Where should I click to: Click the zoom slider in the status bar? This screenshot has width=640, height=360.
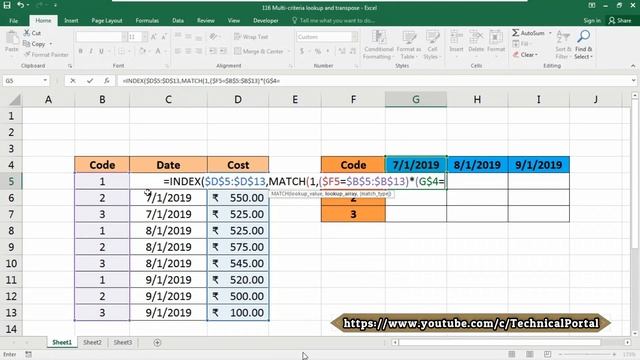(587, 354)
